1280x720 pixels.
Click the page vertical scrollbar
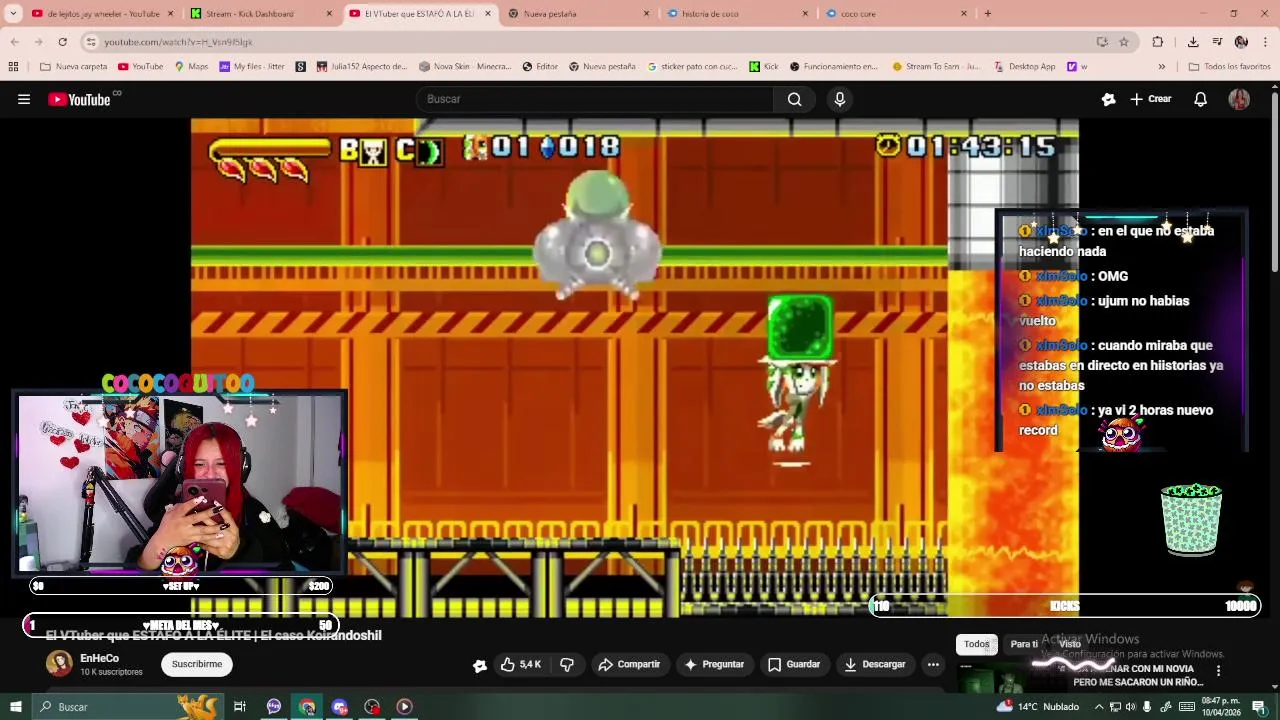click(1275, 180)
